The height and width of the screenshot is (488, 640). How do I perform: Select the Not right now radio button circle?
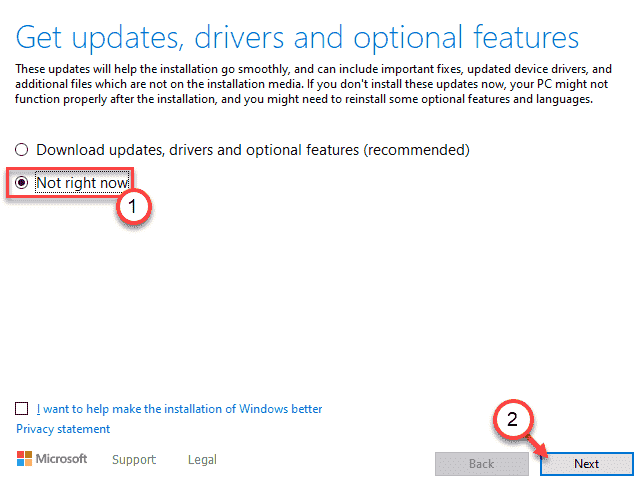23,183
